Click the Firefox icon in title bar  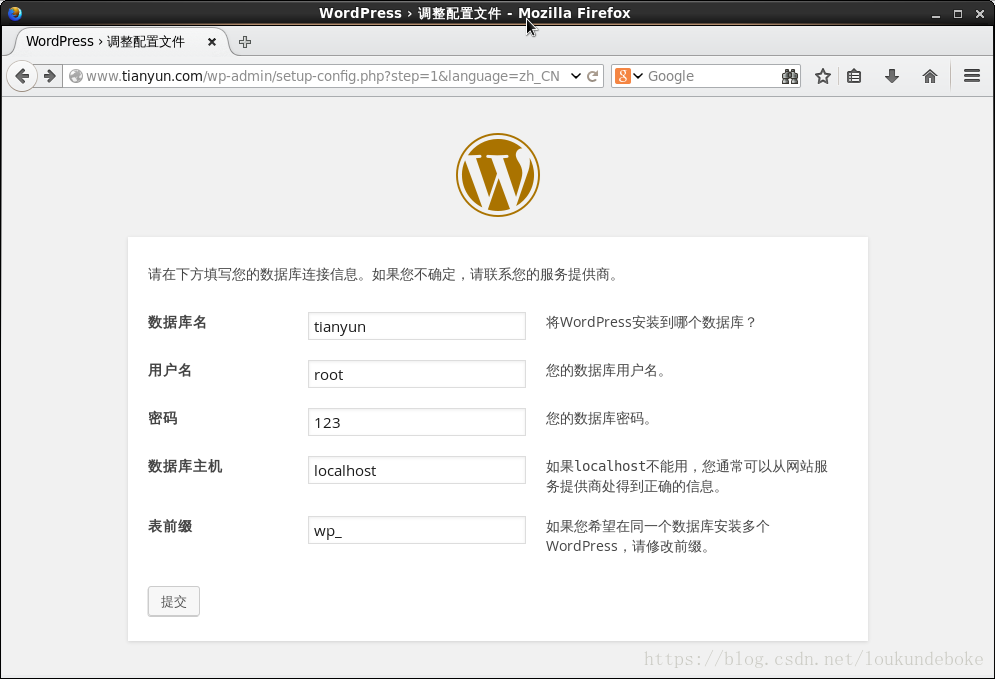[15, 13]
